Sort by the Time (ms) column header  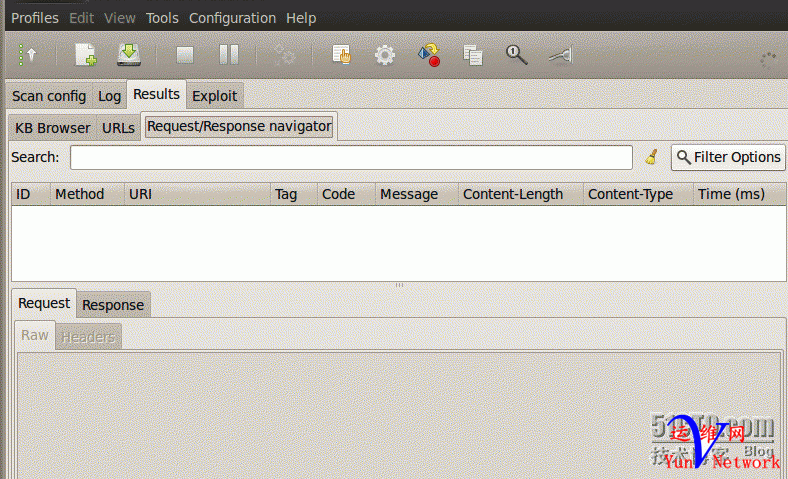[740, 194]
